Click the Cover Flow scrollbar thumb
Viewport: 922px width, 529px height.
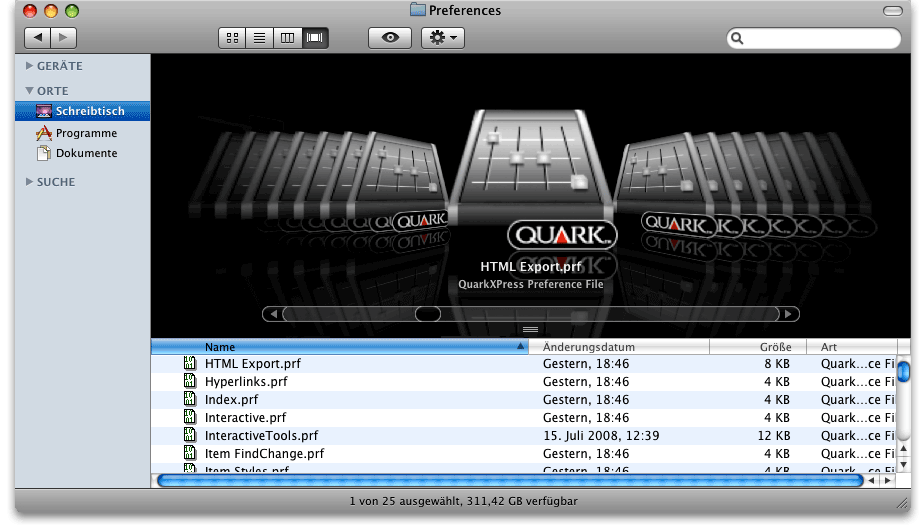tap(427, 314)
